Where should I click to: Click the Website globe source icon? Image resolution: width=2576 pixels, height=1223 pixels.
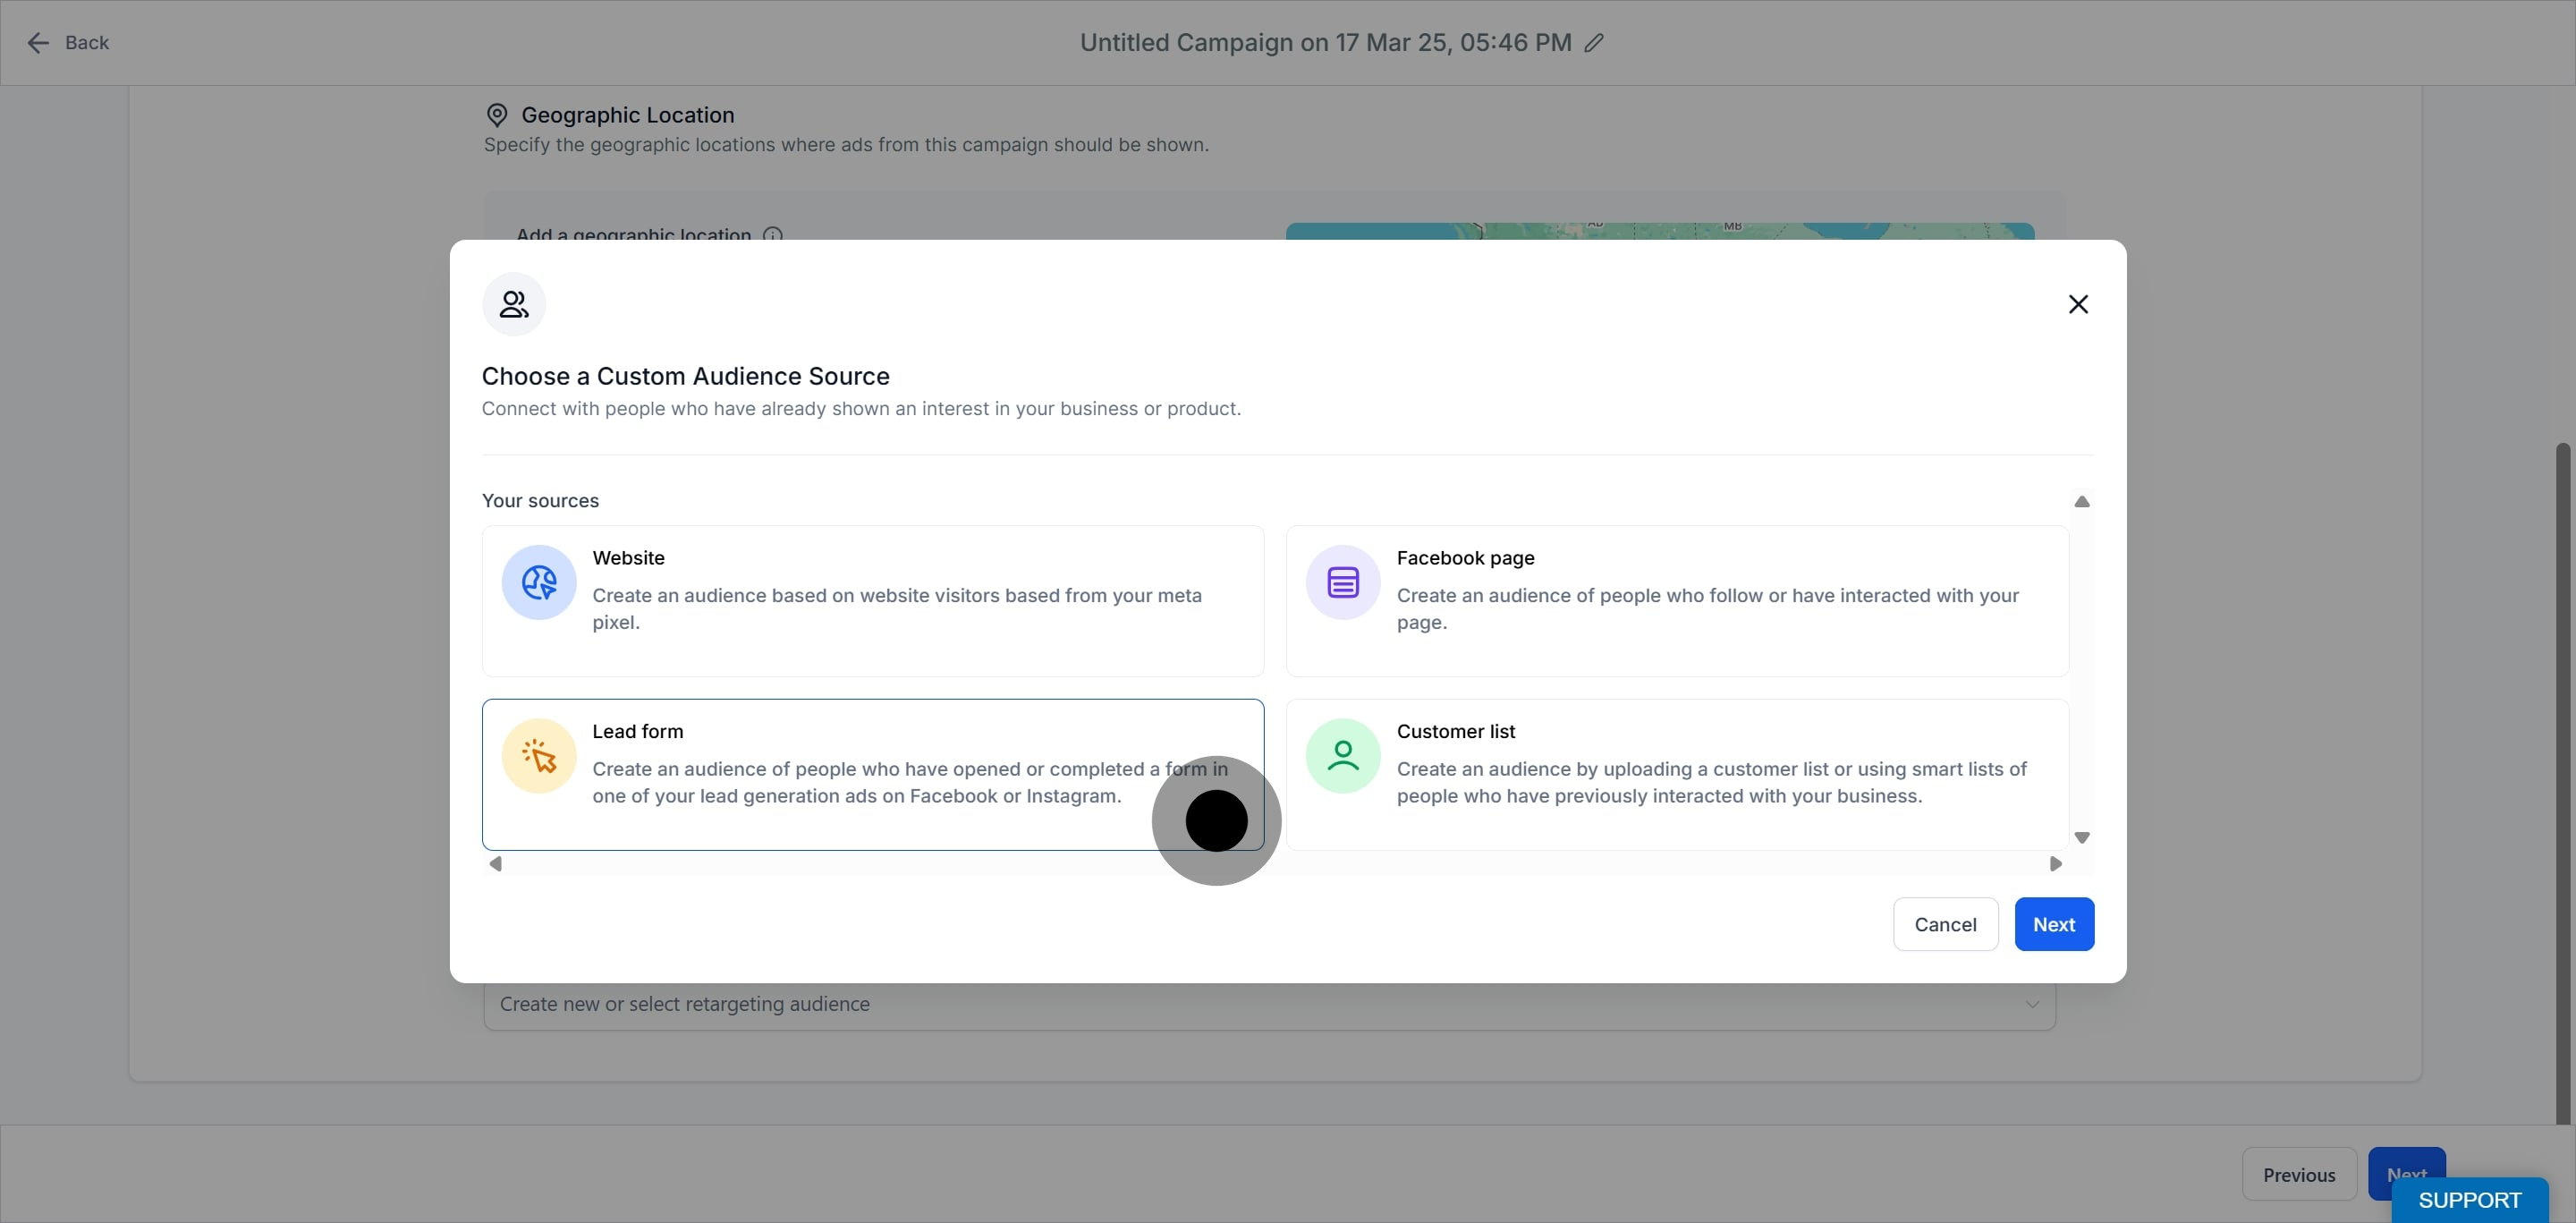[x=539, y=582]
